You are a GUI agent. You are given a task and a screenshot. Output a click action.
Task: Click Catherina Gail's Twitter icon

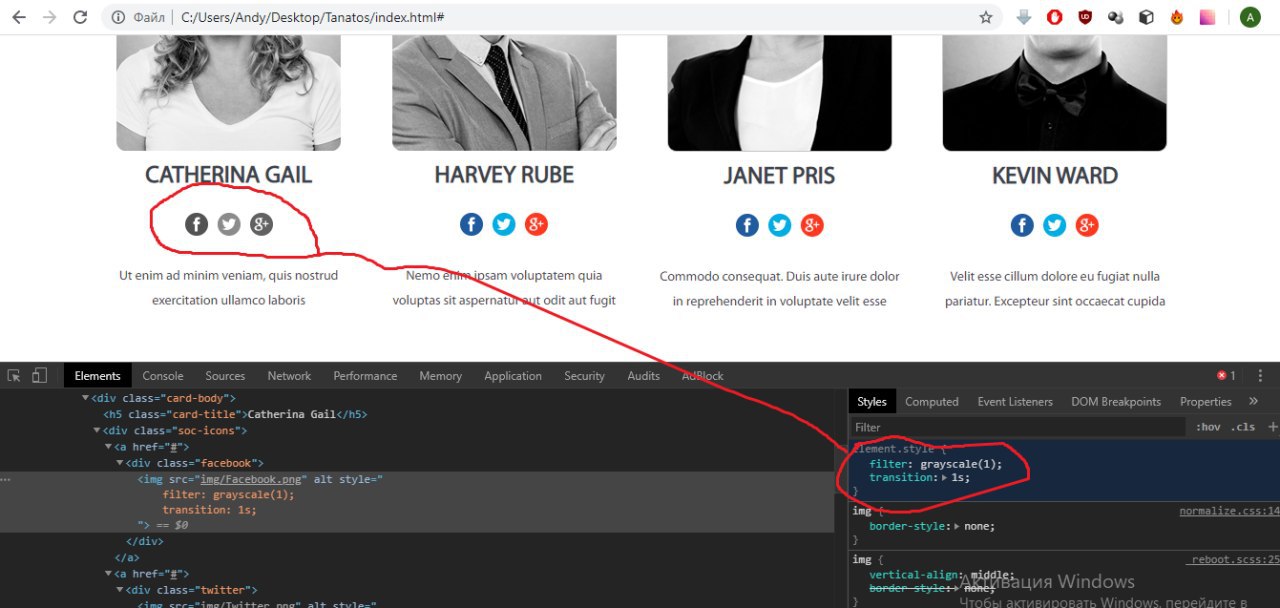[229, 224]
